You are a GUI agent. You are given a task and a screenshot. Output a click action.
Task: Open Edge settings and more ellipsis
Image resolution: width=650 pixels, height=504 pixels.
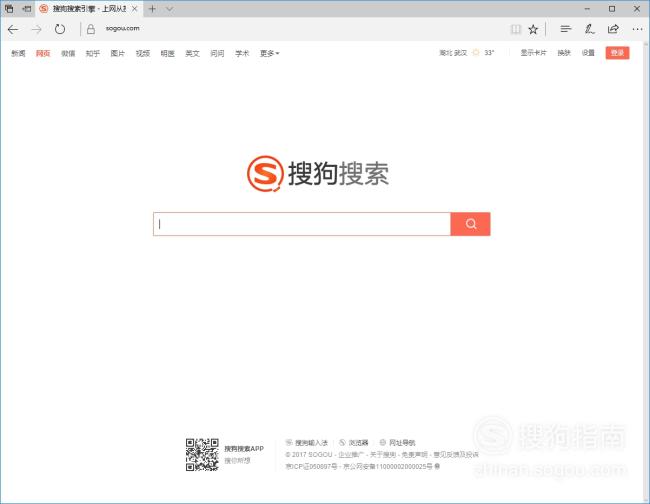[637, 29]
